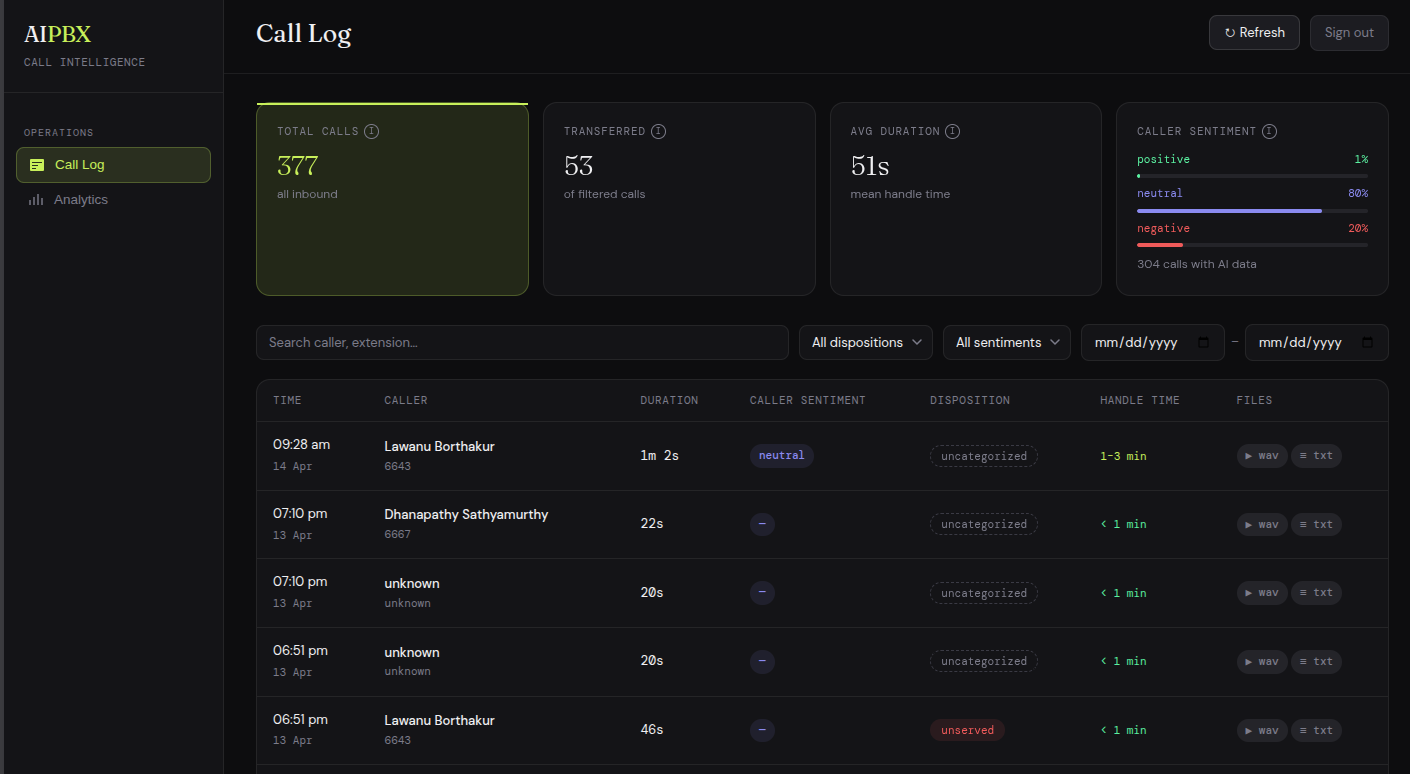Screen dimensions: 1410x774
Task: Expand the All dispositions dropdown
Action: pyautogui.click(x=866, y=342)
